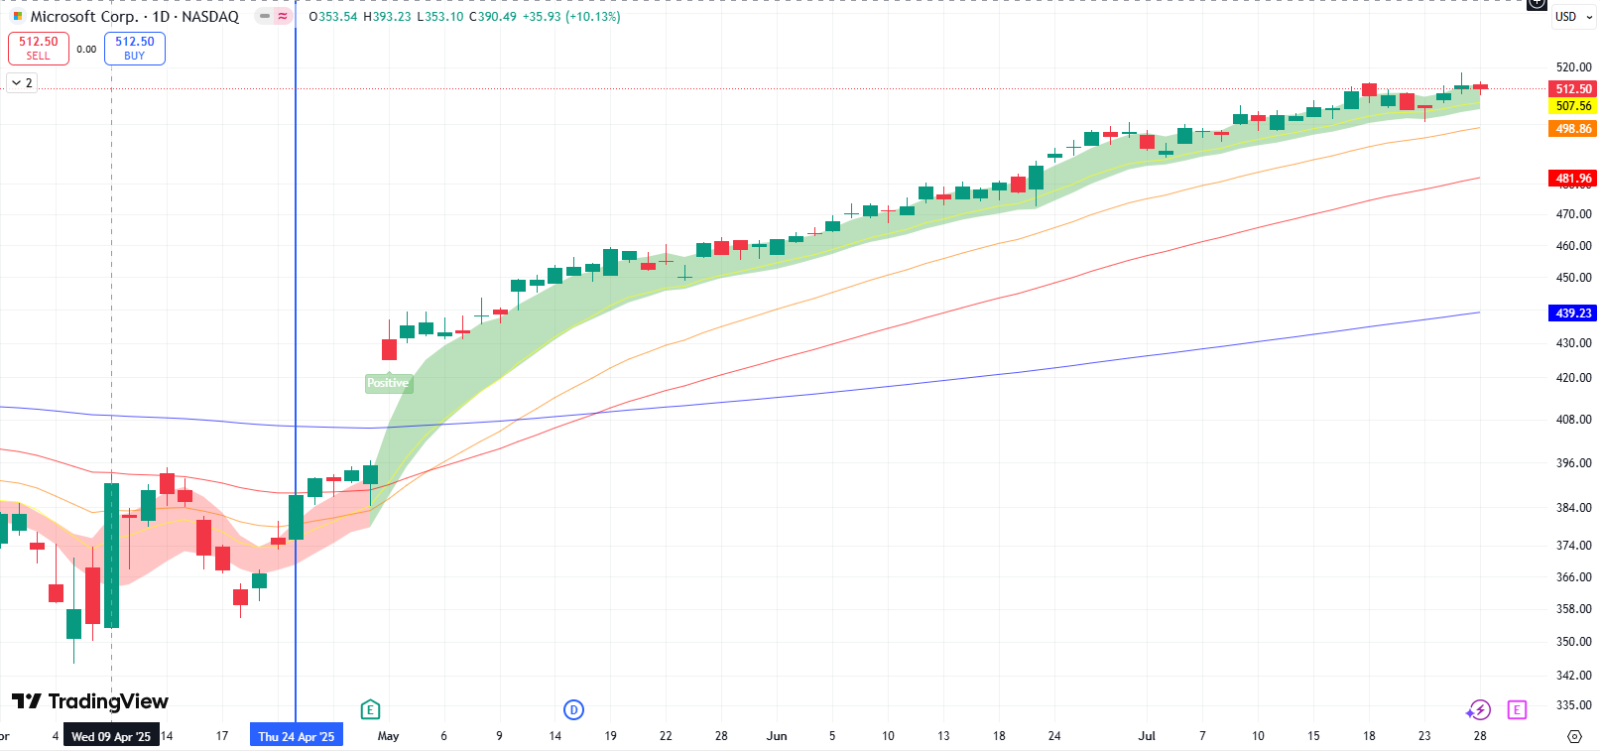
Task: Click the high value H393.23 in the legend
Action: click(x=387, y=17)
